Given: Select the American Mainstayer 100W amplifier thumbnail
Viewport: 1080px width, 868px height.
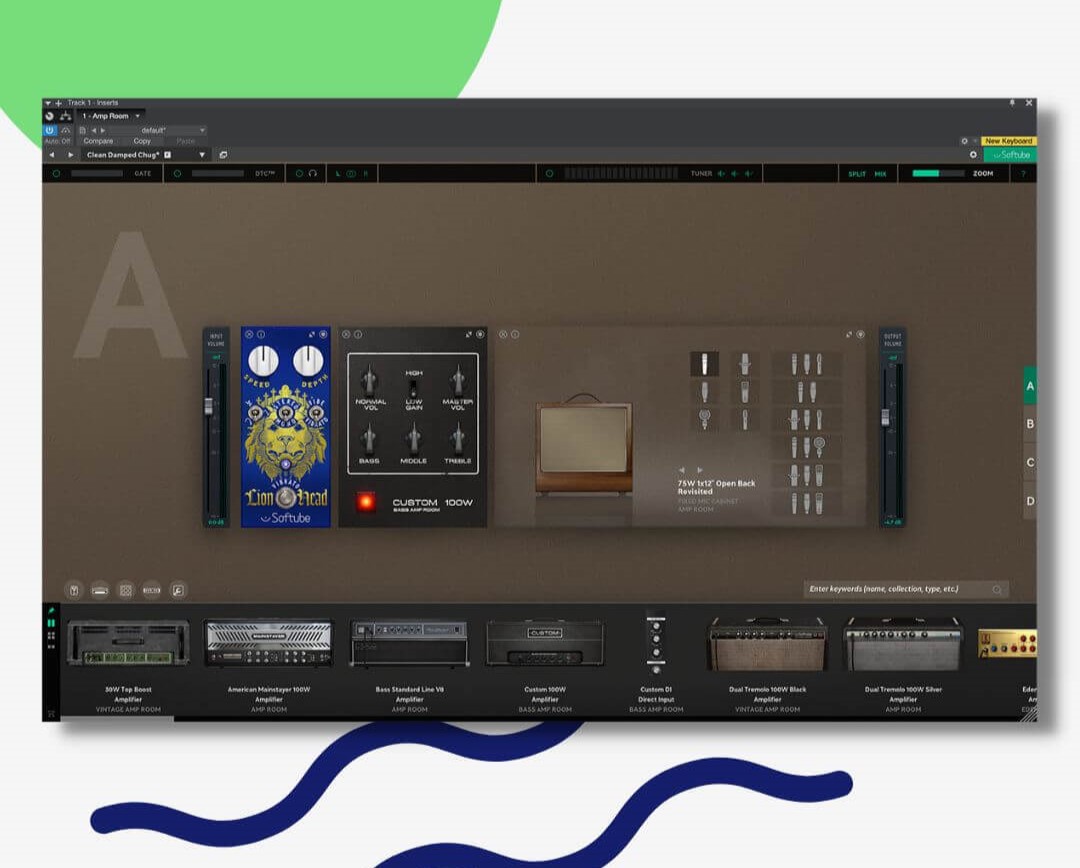Looking at the screenshot, I should (267, 643).
